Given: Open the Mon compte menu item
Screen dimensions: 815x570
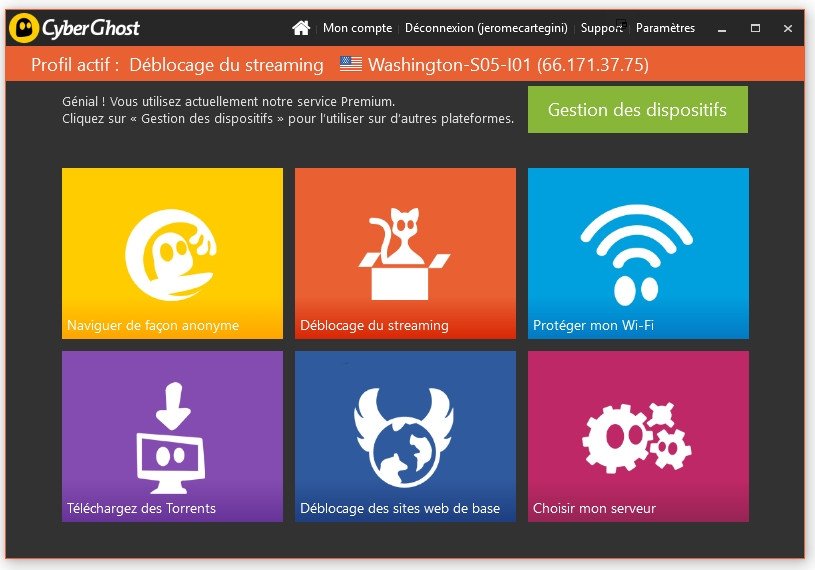Looking at the screenshot, I should (x=357, y=28).
